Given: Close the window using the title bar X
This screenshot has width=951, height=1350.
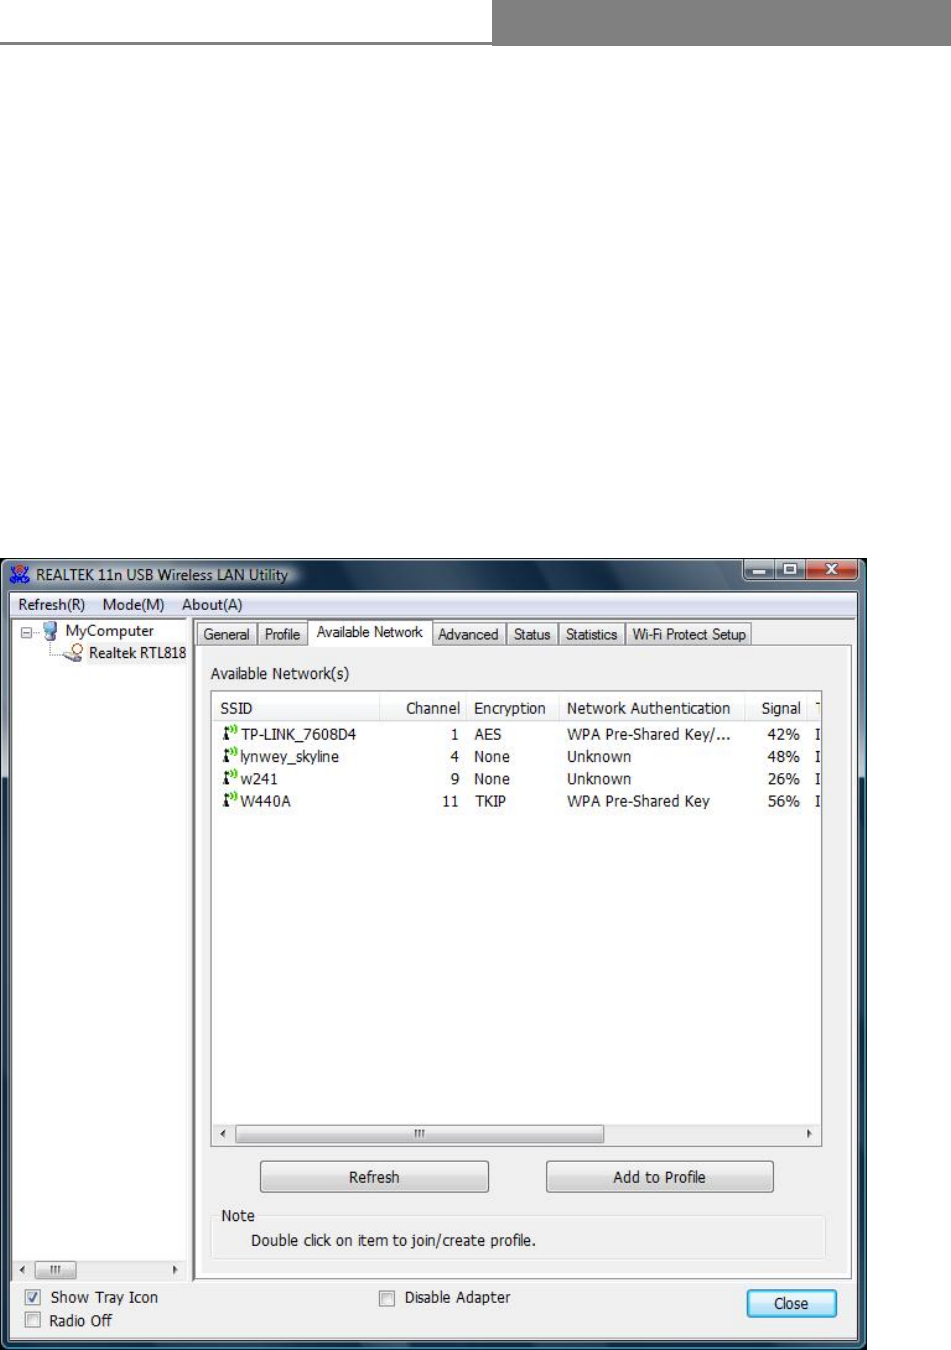Looking at the screenshot, I should 831,570.
